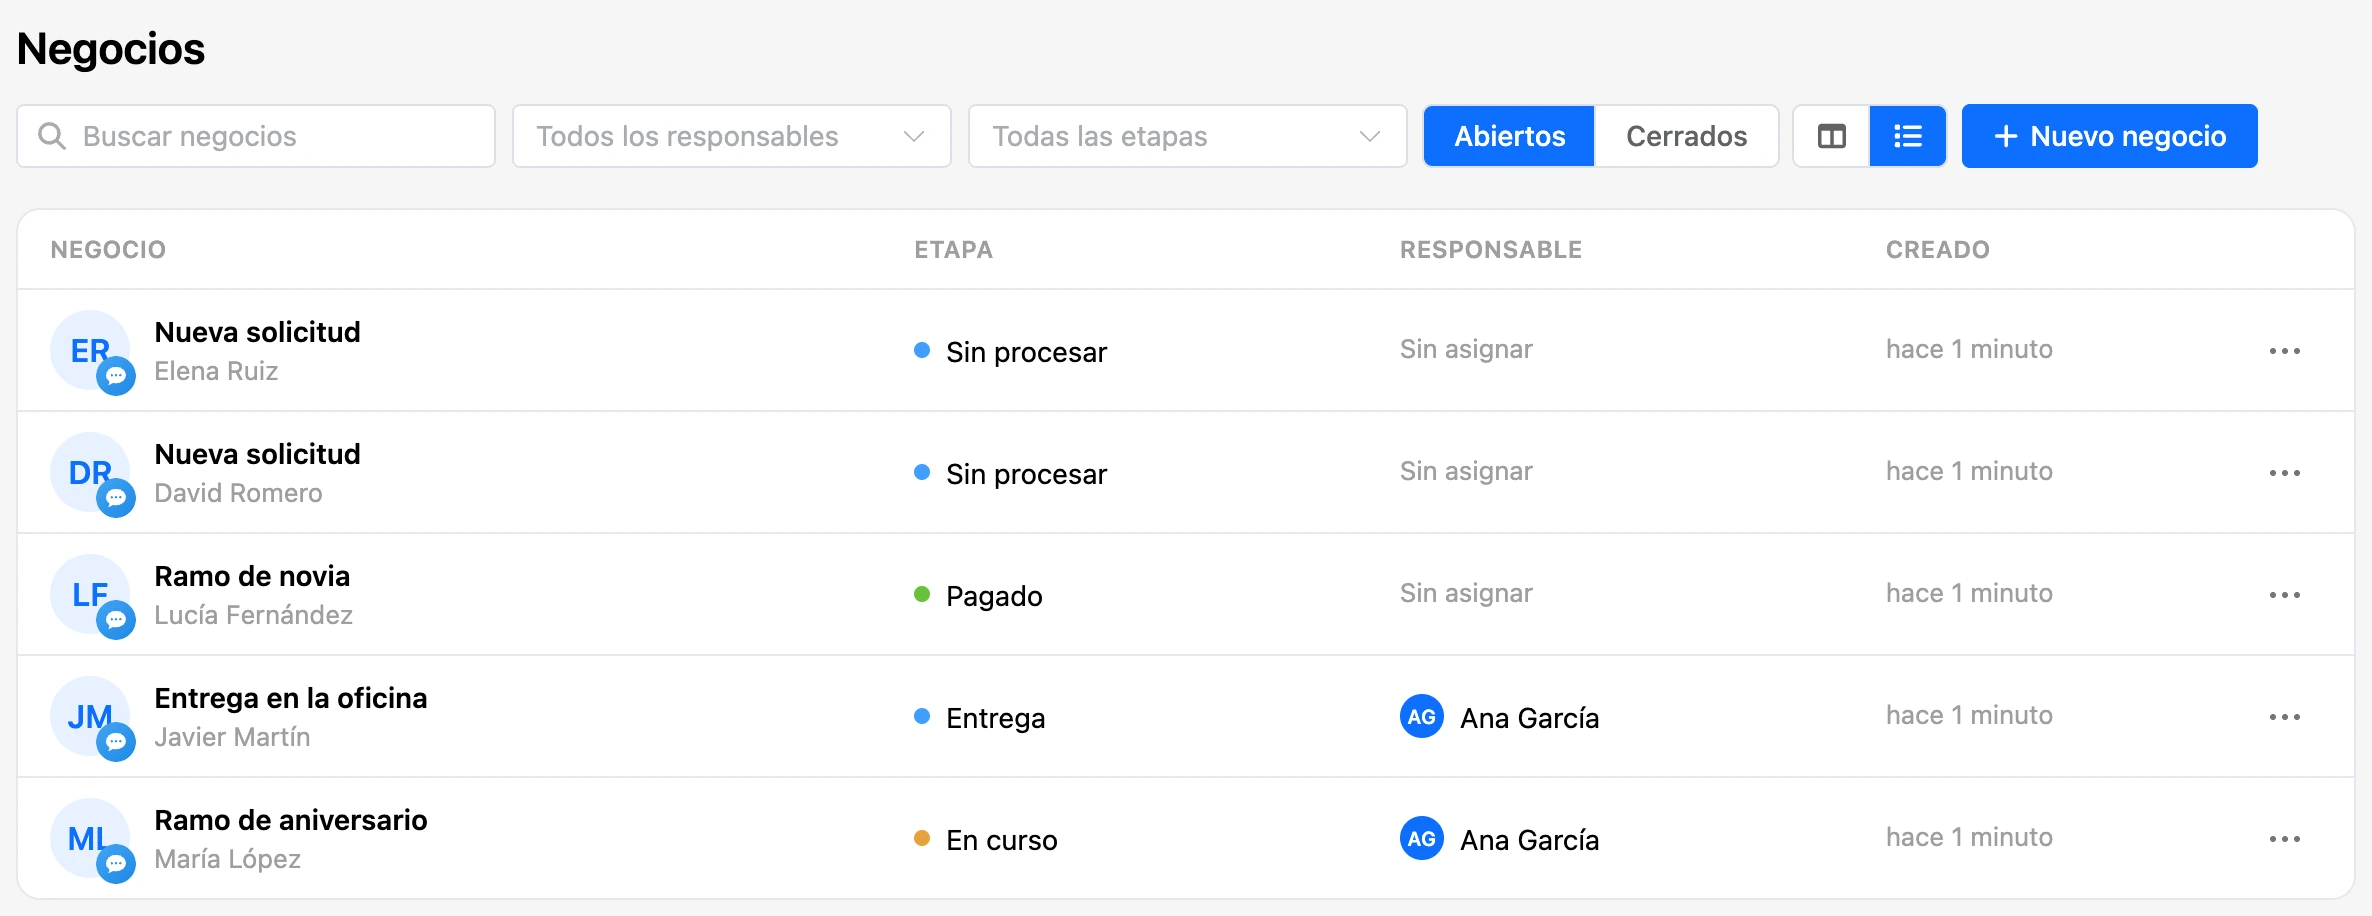Image resolution: width=2372 pixels, height=916 pixels.
Task: Click Sin asignar in Ramo de novia row
Action: pyautogui.click(x=1466, y=593)
